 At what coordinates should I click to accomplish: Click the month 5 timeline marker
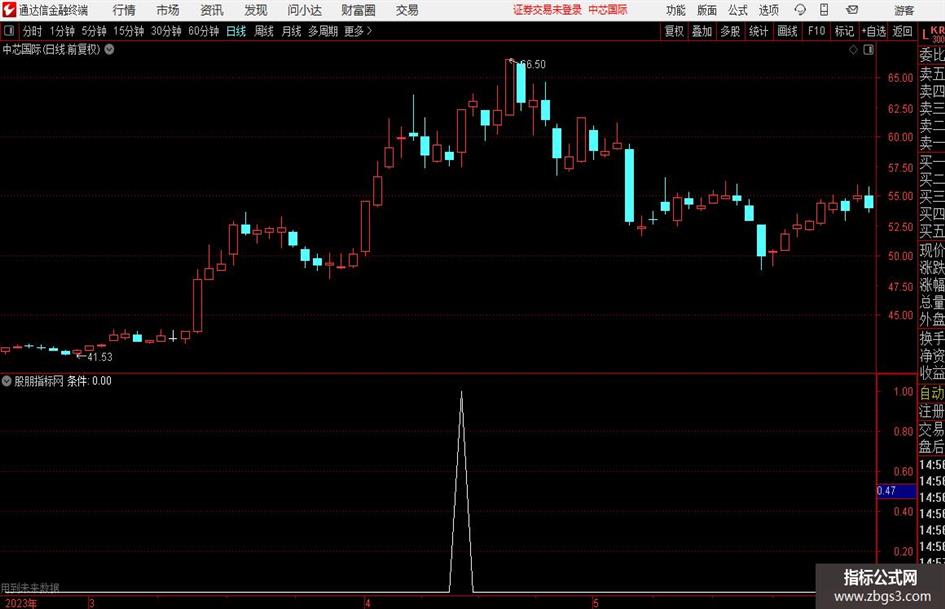pyautogui.click(x=595, y=603)
